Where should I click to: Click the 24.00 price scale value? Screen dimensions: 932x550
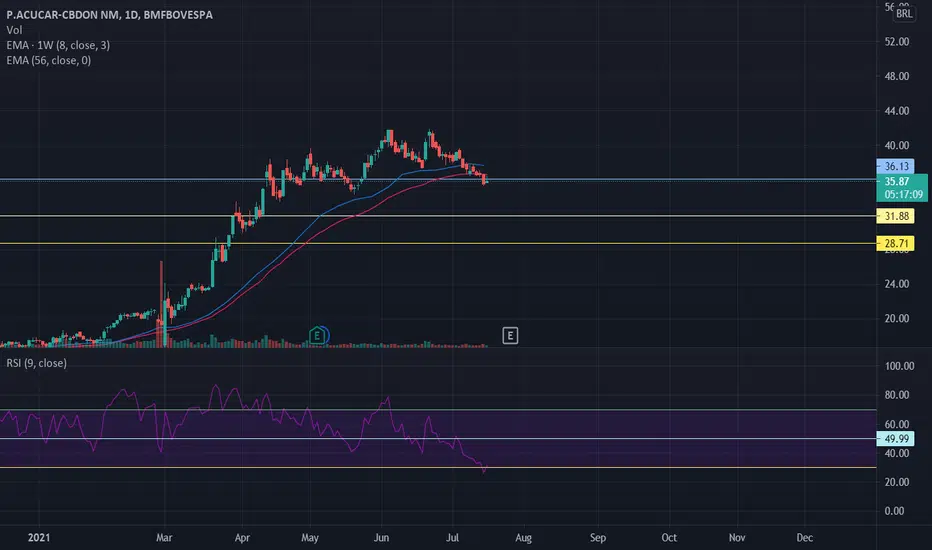[897, 284]
